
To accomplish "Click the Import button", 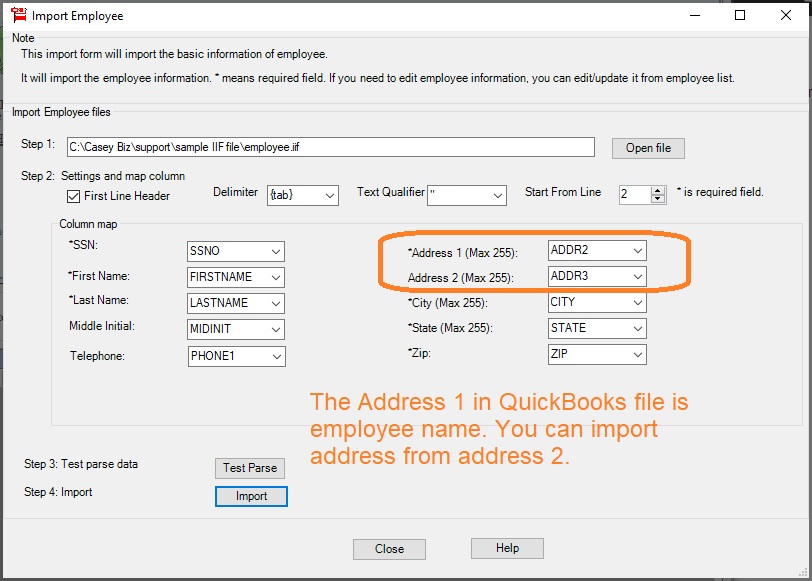I will [251, 496].
